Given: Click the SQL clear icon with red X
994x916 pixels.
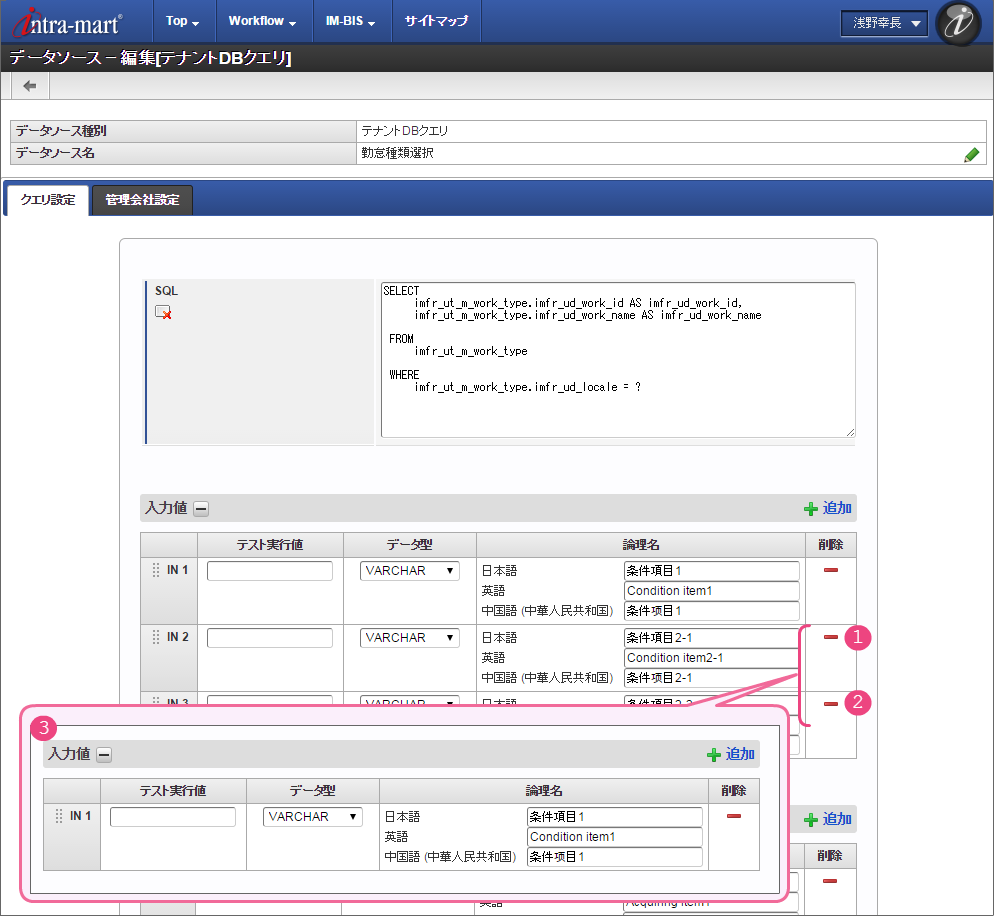Looking at the screenshot, I should (163, 313).
